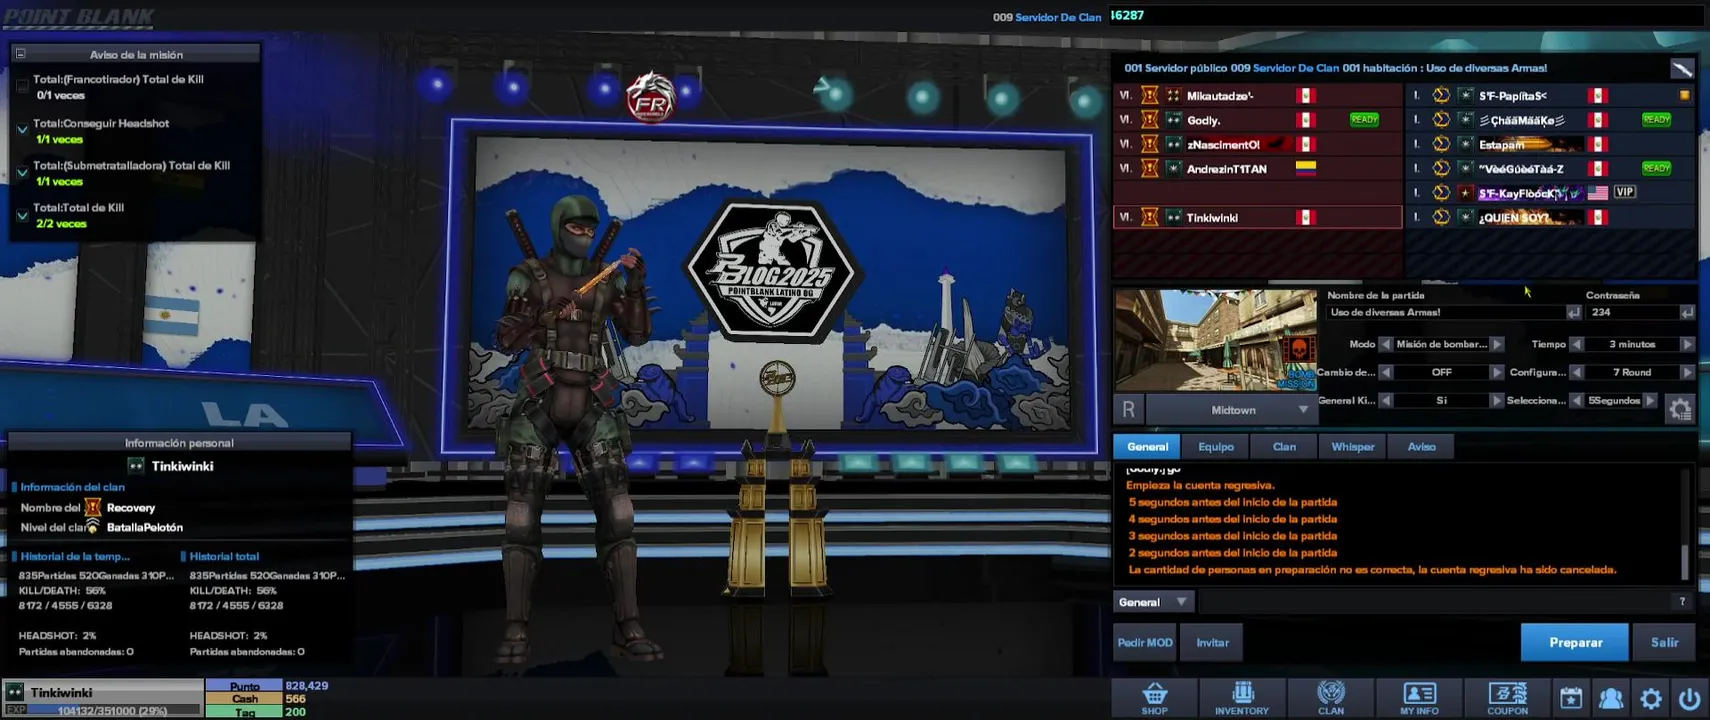Image resolution: width=1710 pixels, height=720 pixels.
Task: Click the power exit icon
Action: coord(1689,698)
